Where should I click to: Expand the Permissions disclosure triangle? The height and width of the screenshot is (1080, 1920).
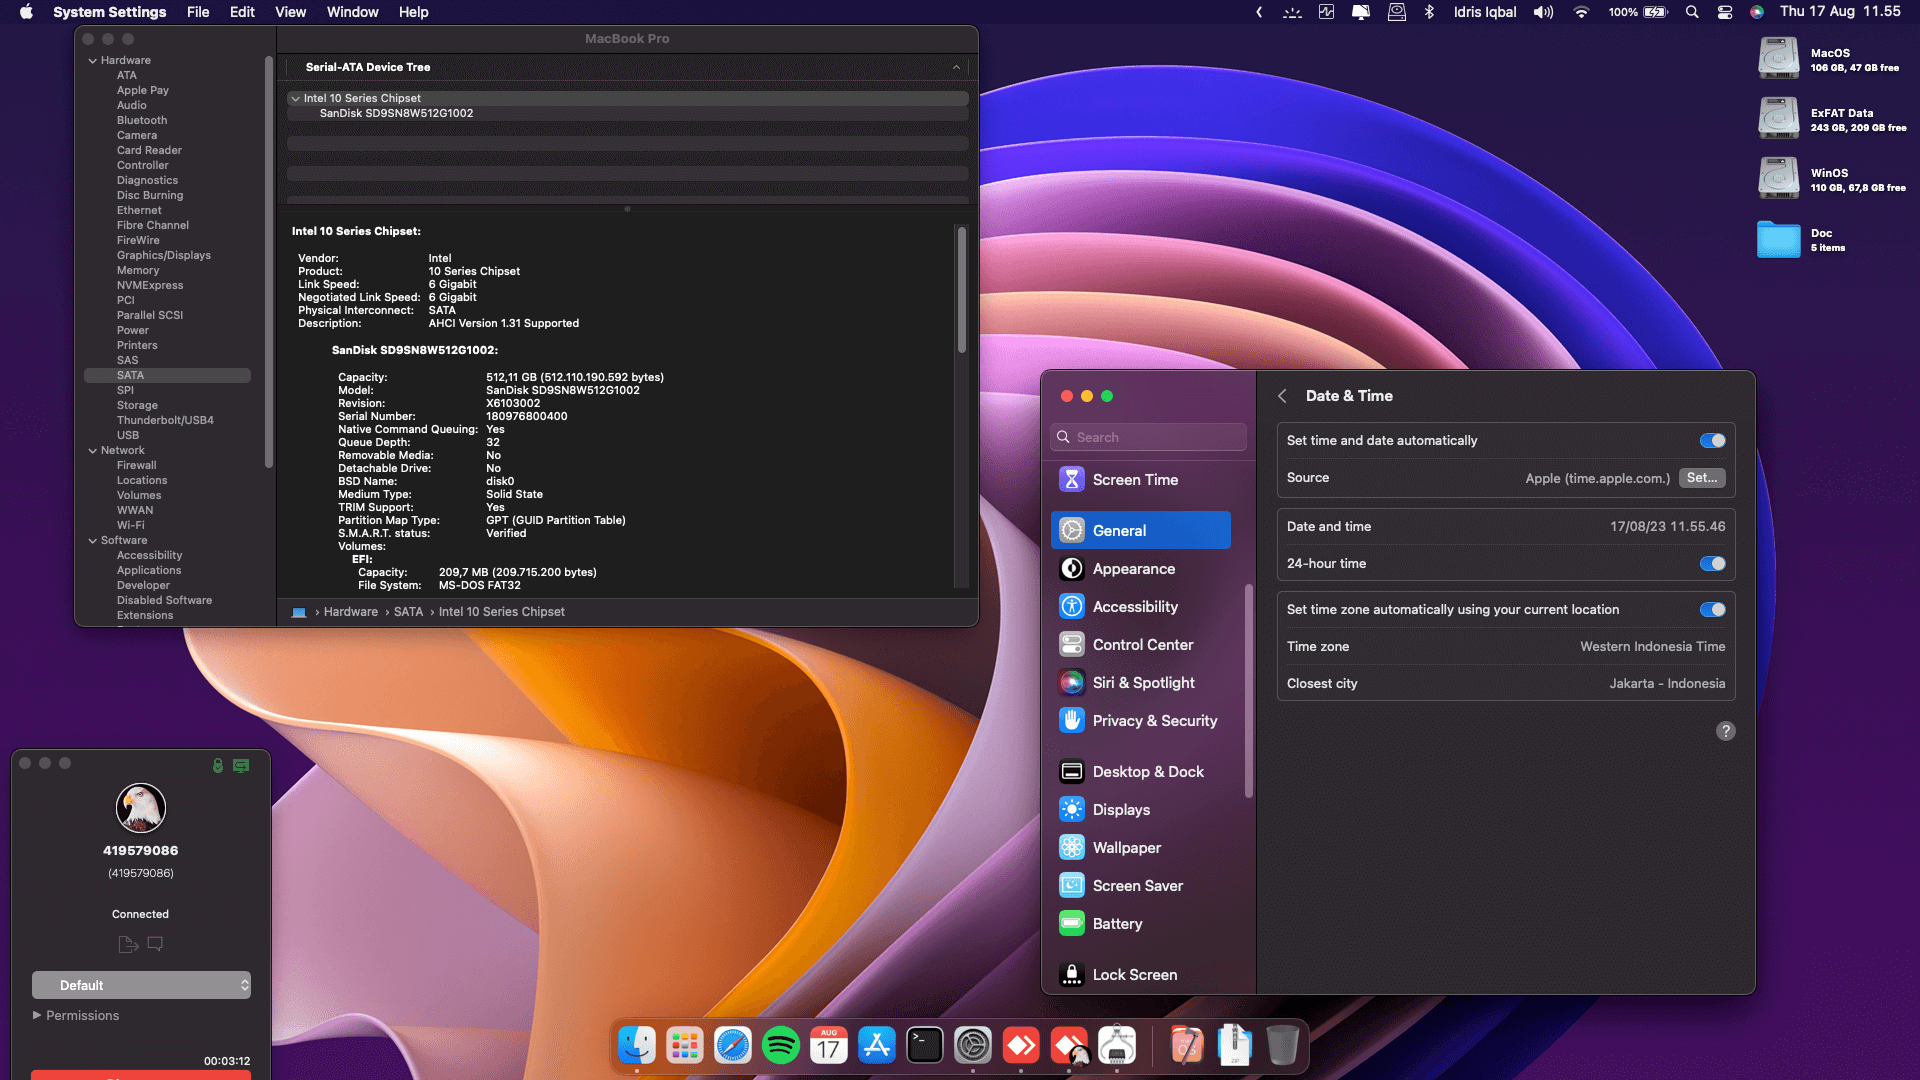[37, 1015]
